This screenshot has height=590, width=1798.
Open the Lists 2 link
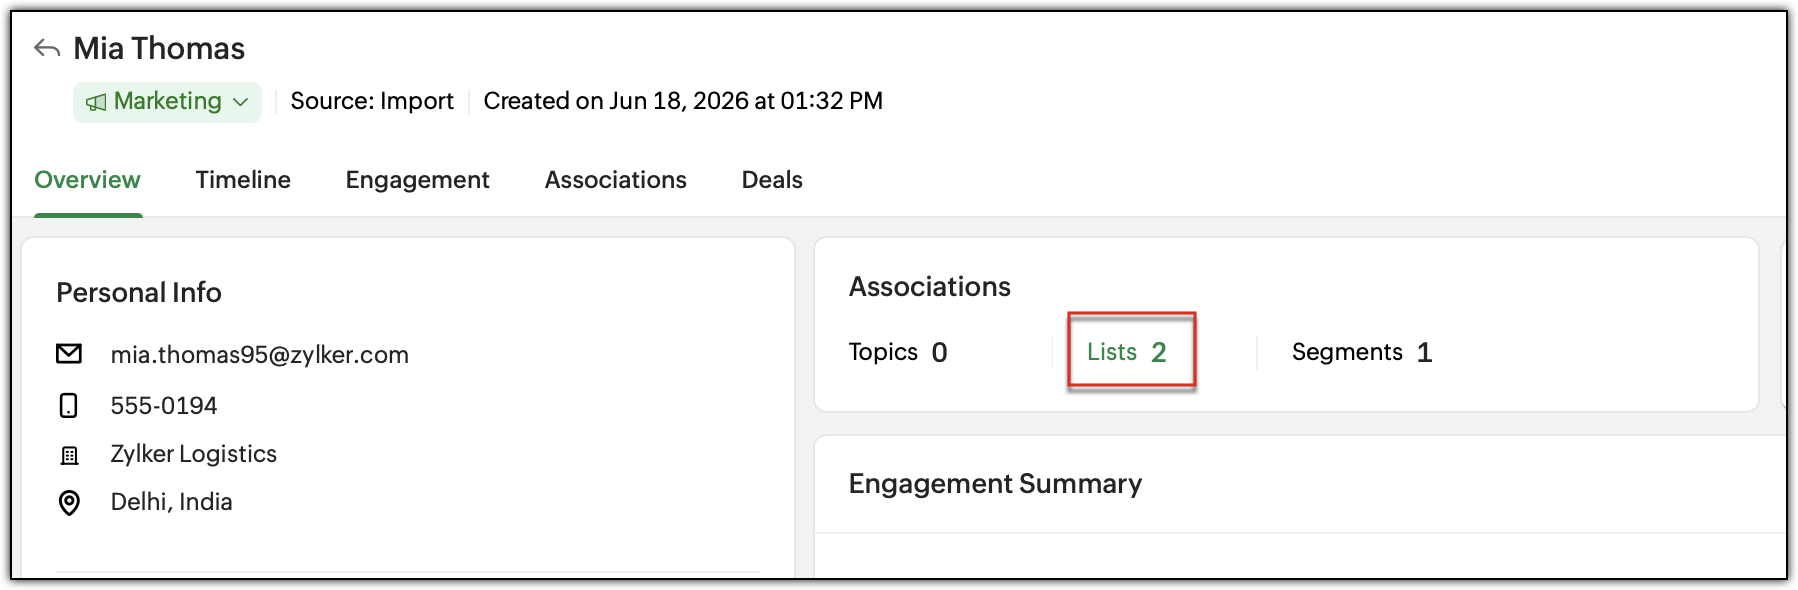point(1127,352)
